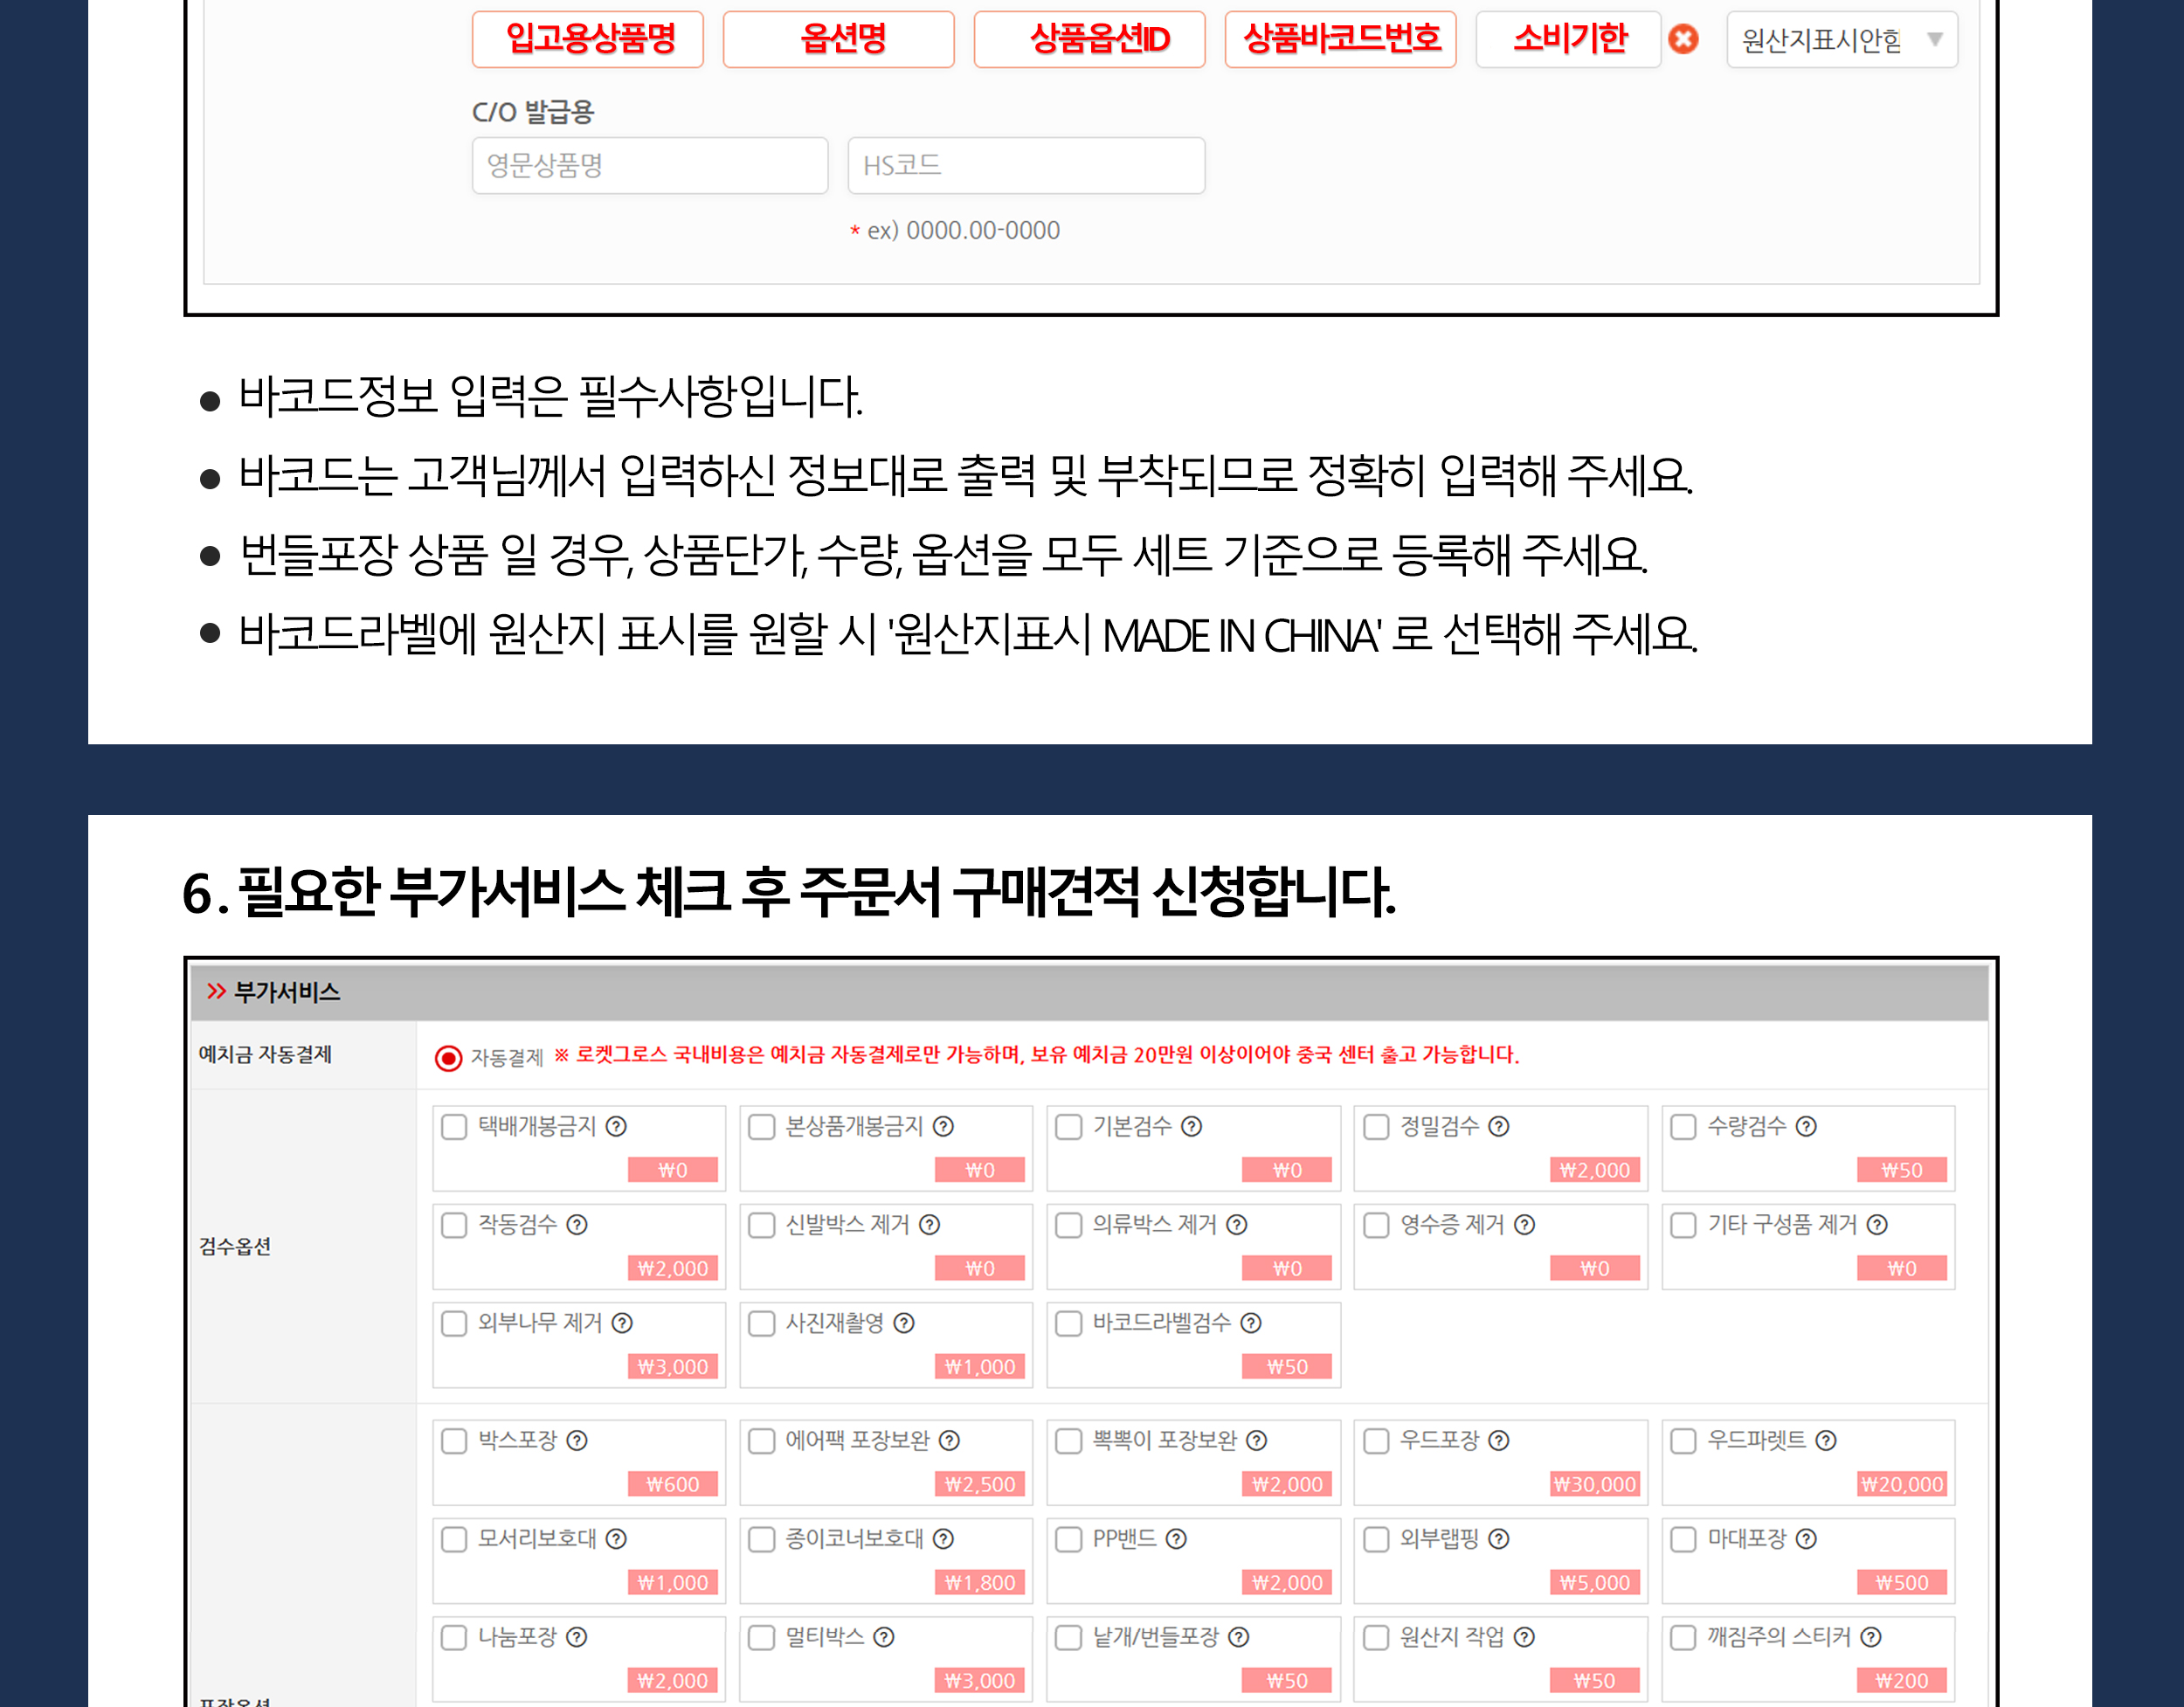Click help icon next to 우드파렛트
Screen dimensions: 2184x1707
[x=1825, y=1441]
